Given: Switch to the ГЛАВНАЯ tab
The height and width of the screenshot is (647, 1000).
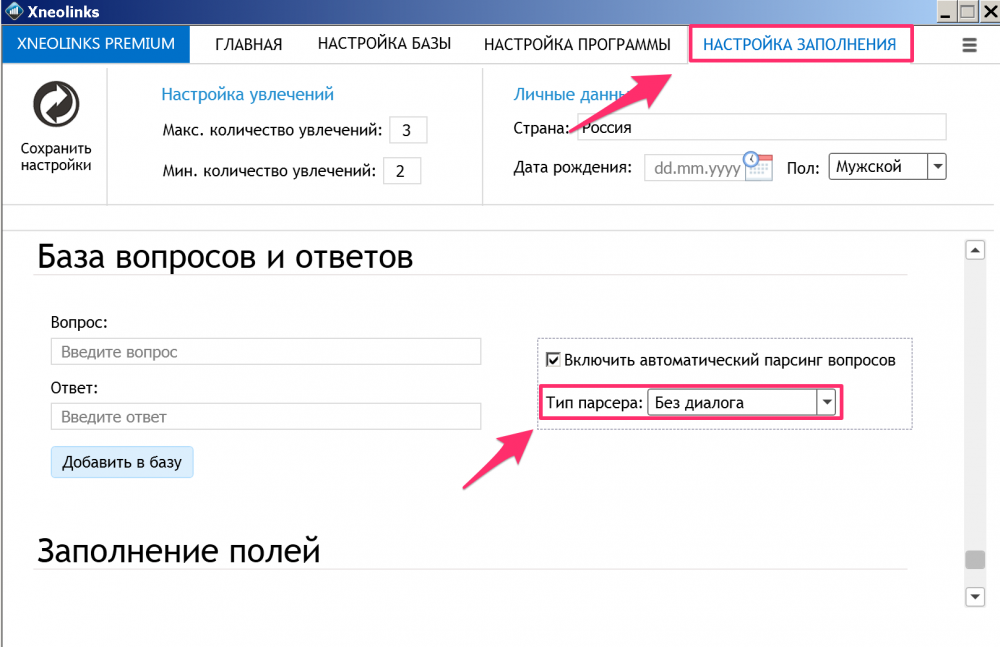Looking at the screenshot, I should tap(249, 44).
